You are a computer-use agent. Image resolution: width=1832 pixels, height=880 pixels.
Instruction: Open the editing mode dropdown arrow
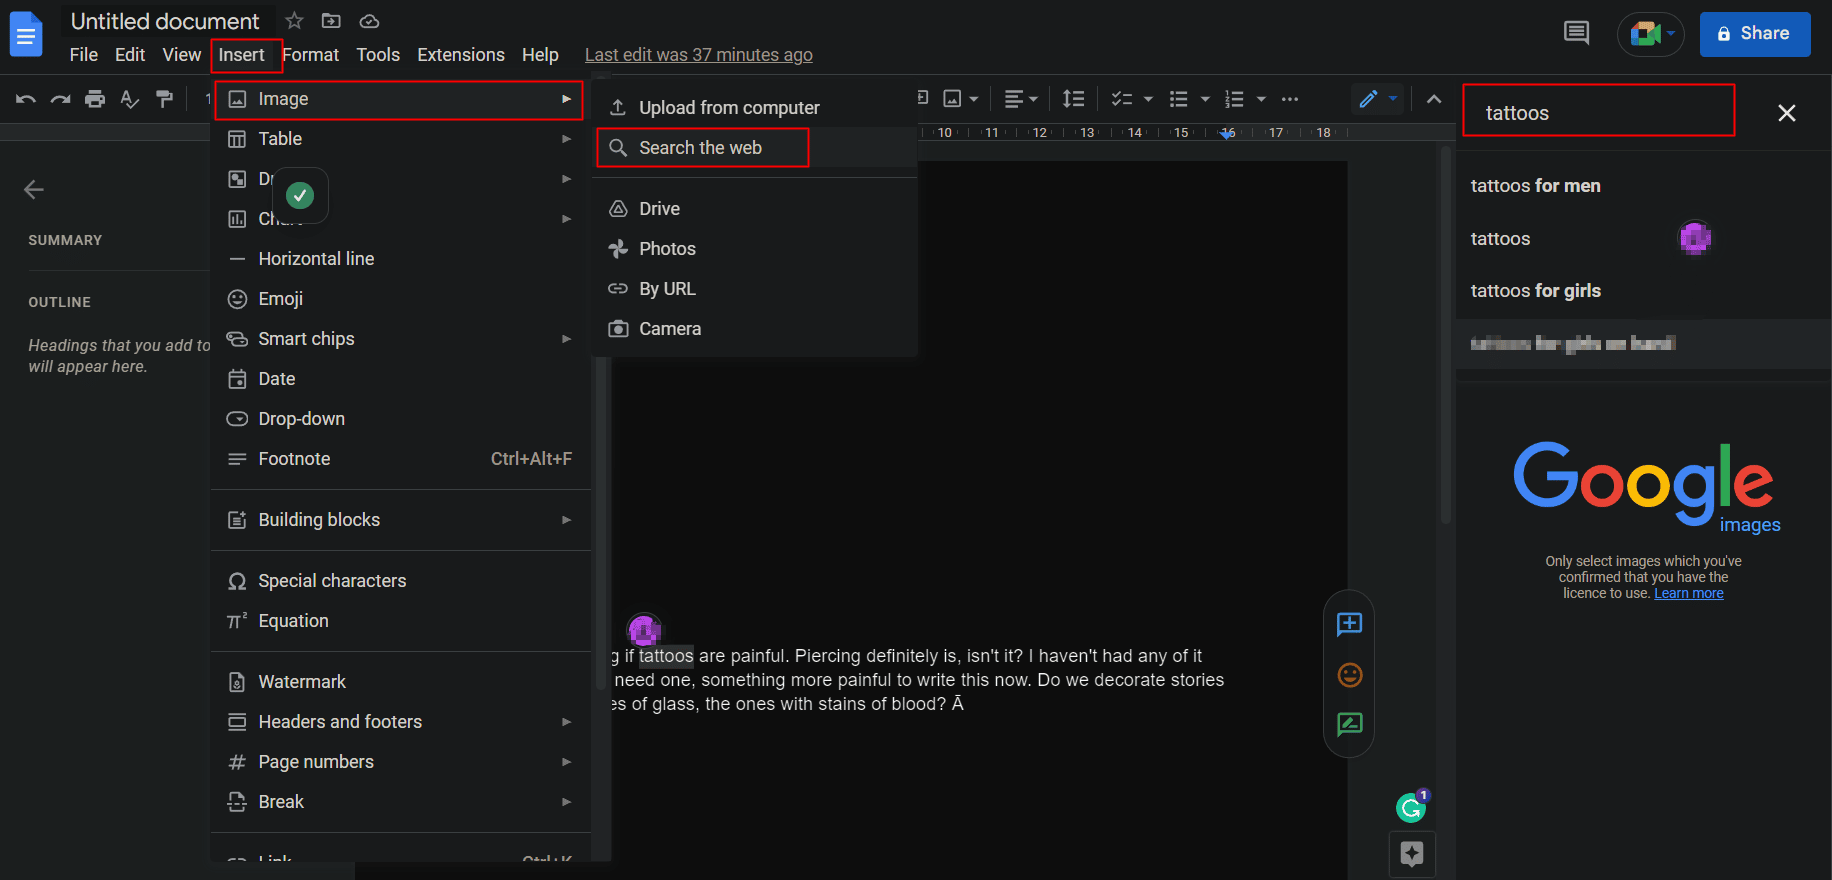click(x=1393, y=99)
